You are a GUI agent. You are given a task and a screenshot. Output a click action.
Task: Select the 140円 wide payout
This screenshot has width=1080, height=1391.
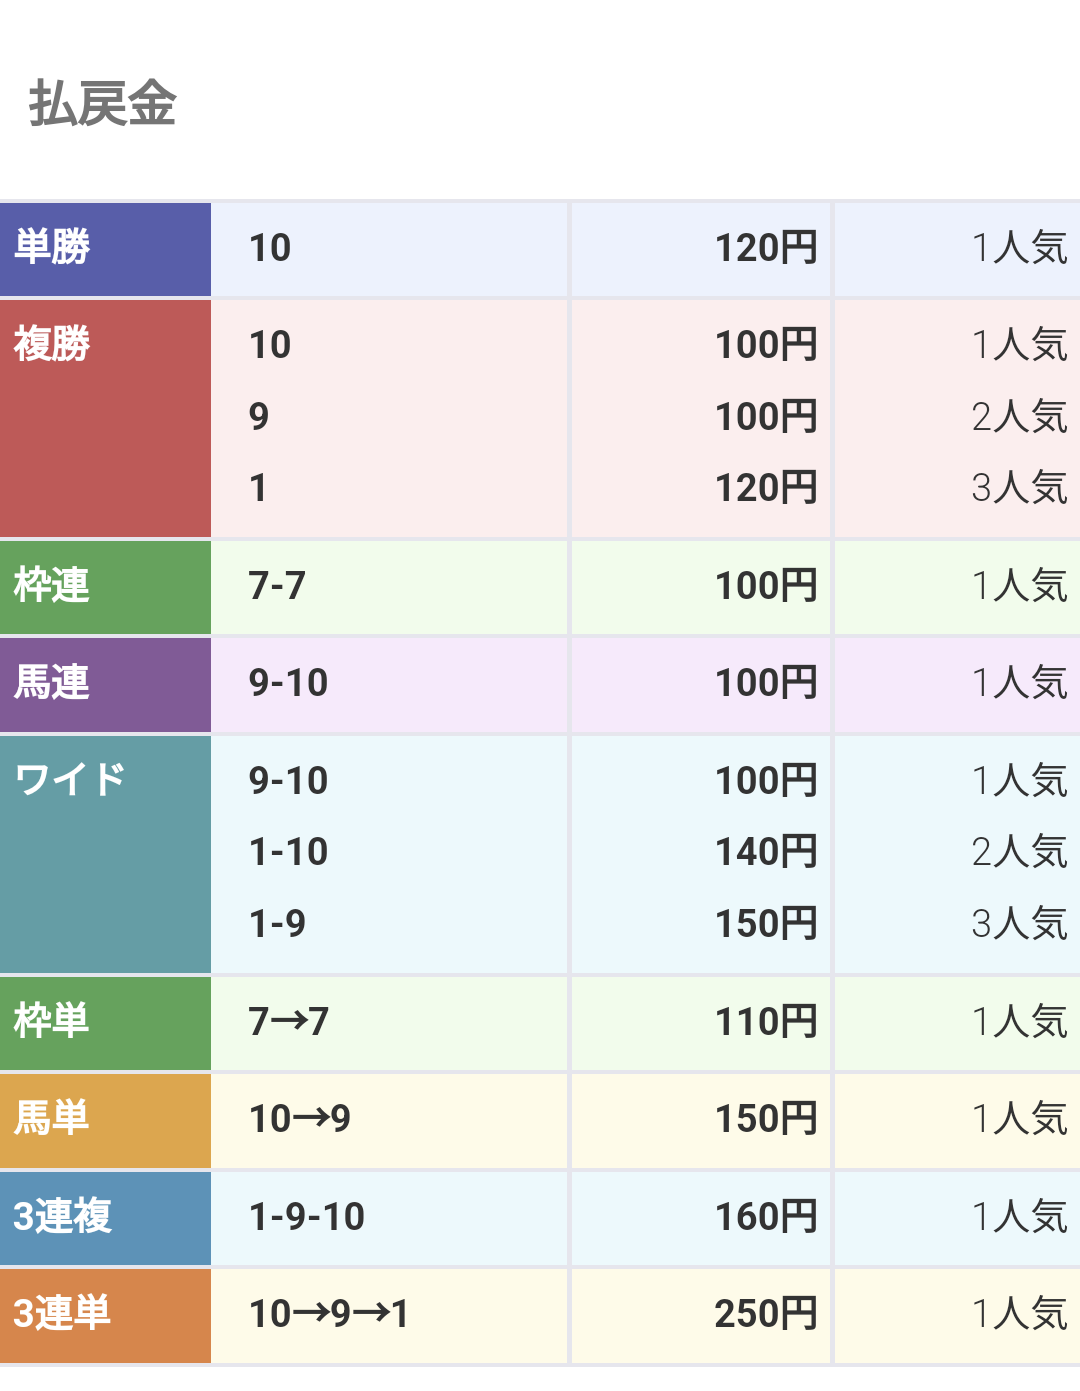click(766, 852)
